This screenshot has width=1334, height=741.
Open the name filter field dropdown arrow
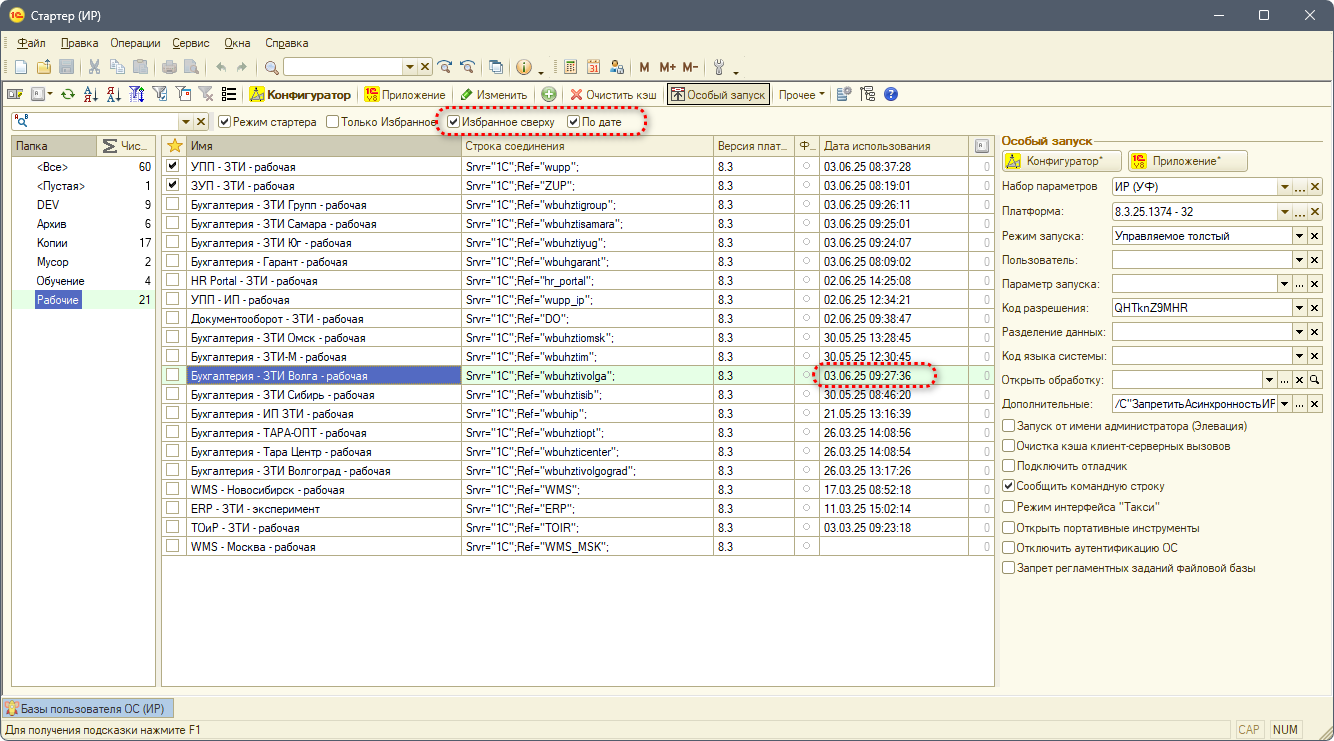pos(186,121)
